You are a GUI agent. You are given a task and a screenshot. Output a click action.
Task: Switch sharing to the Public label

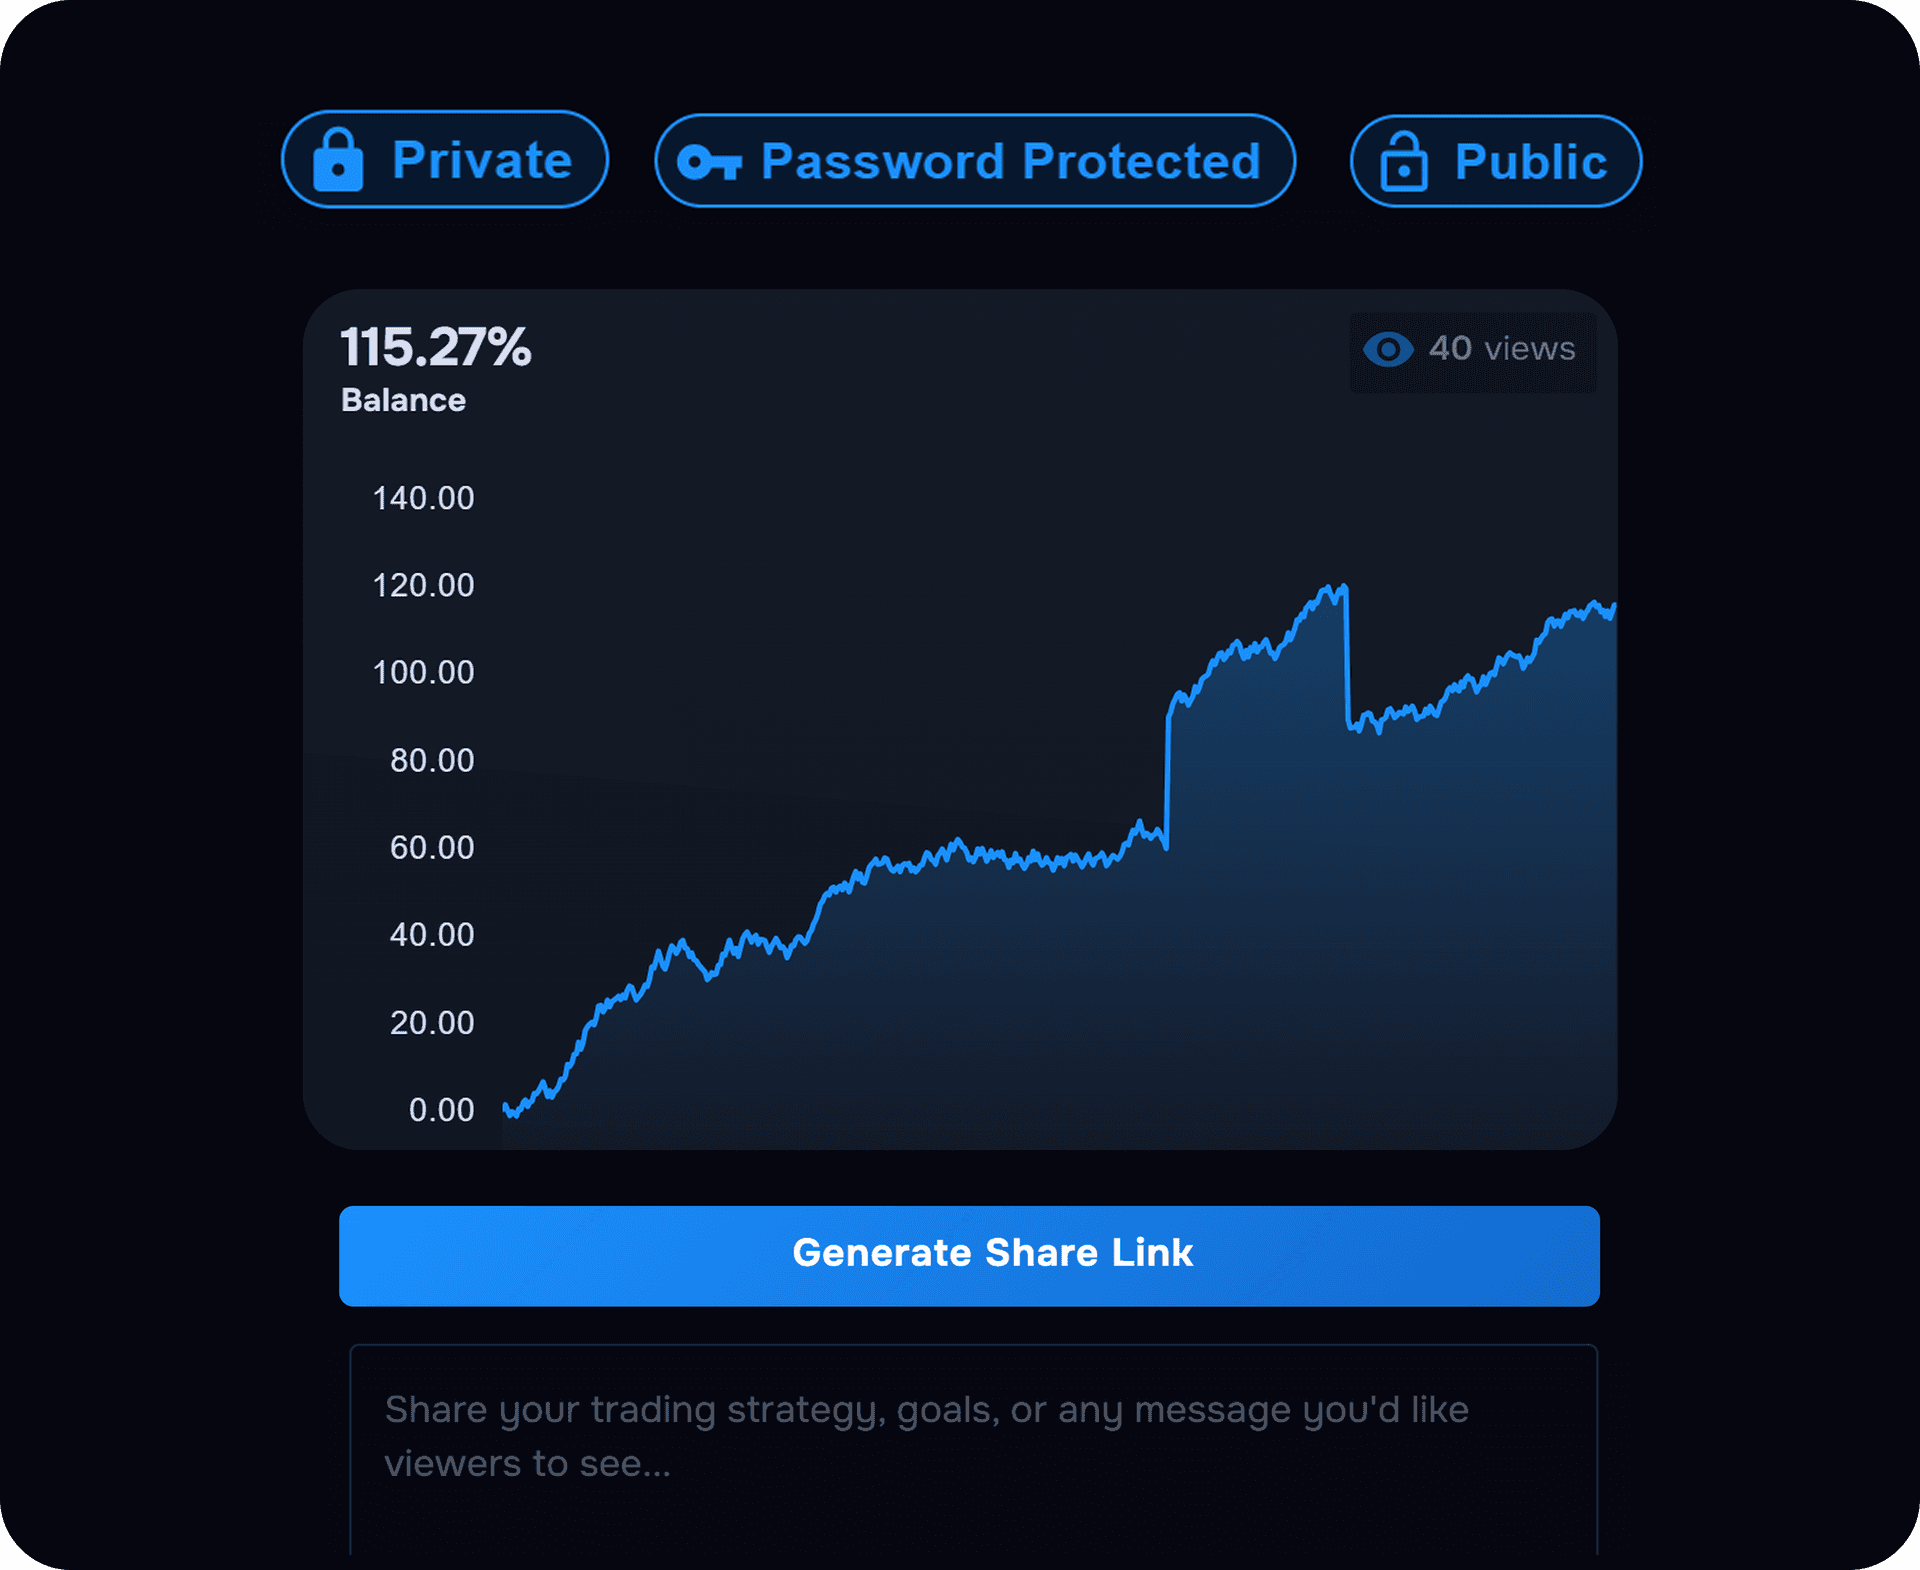(1530, 162)
